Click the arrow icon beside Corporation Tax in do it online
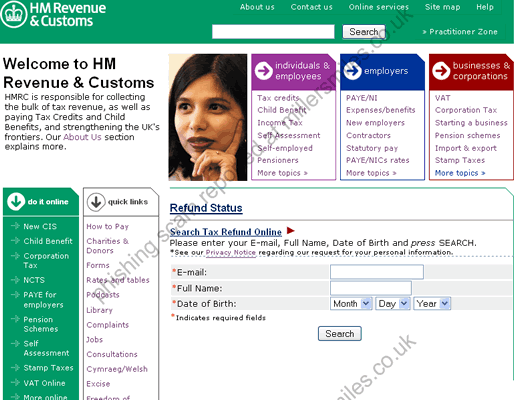 point(15,256)
